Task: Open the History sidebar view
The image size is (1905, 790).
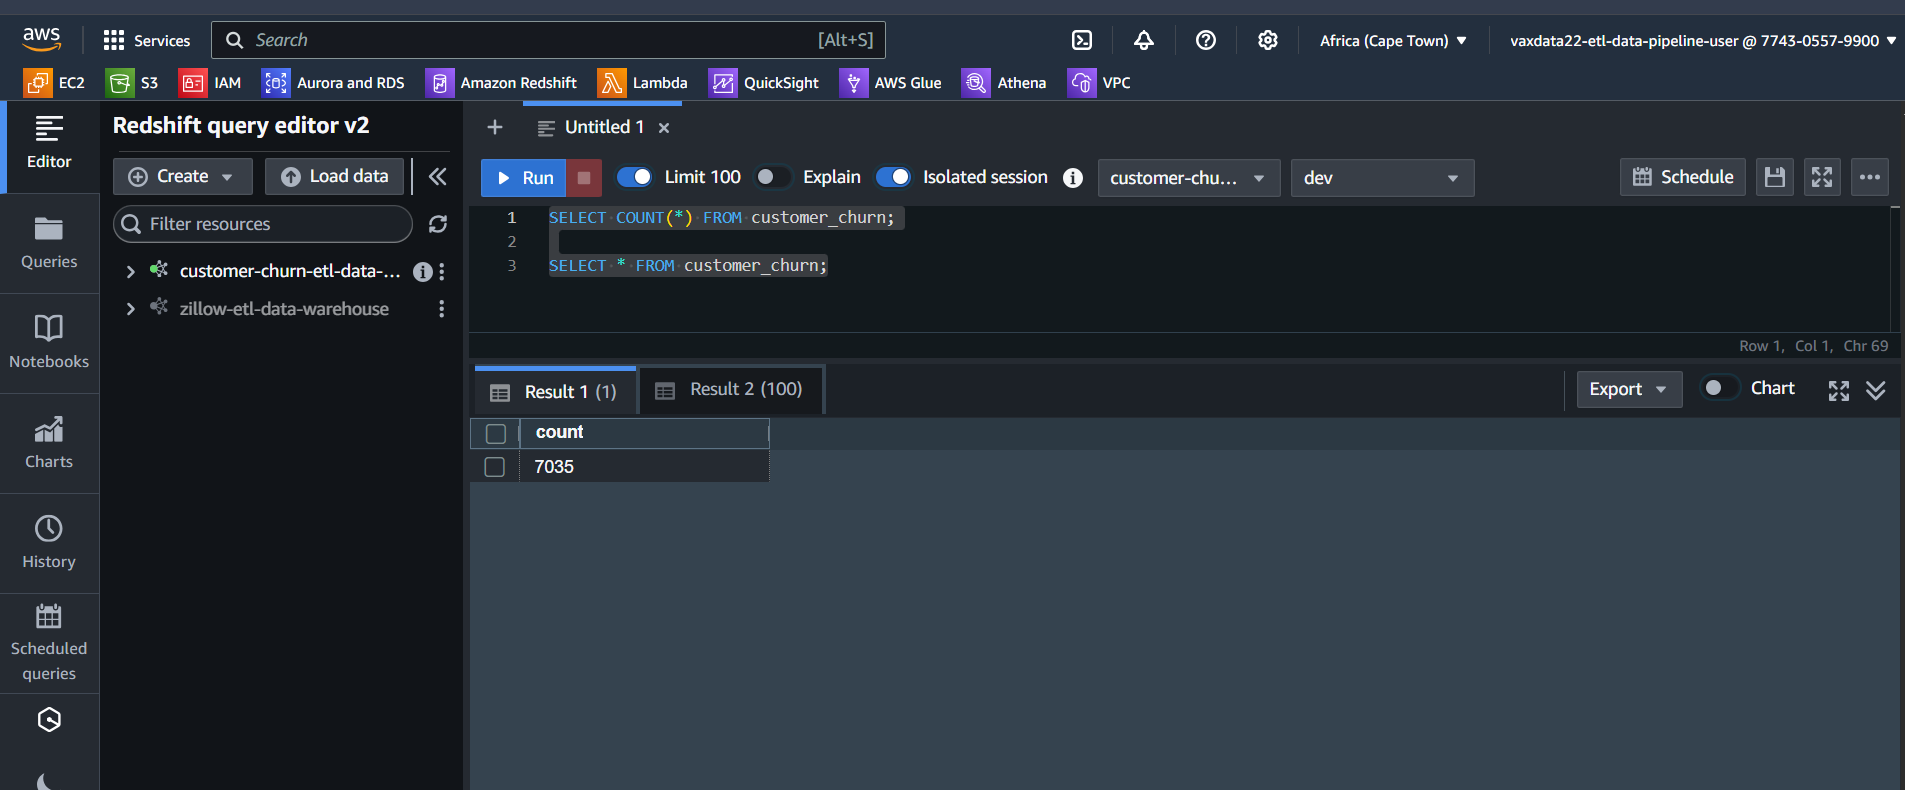Action: [x=49, y=543]
